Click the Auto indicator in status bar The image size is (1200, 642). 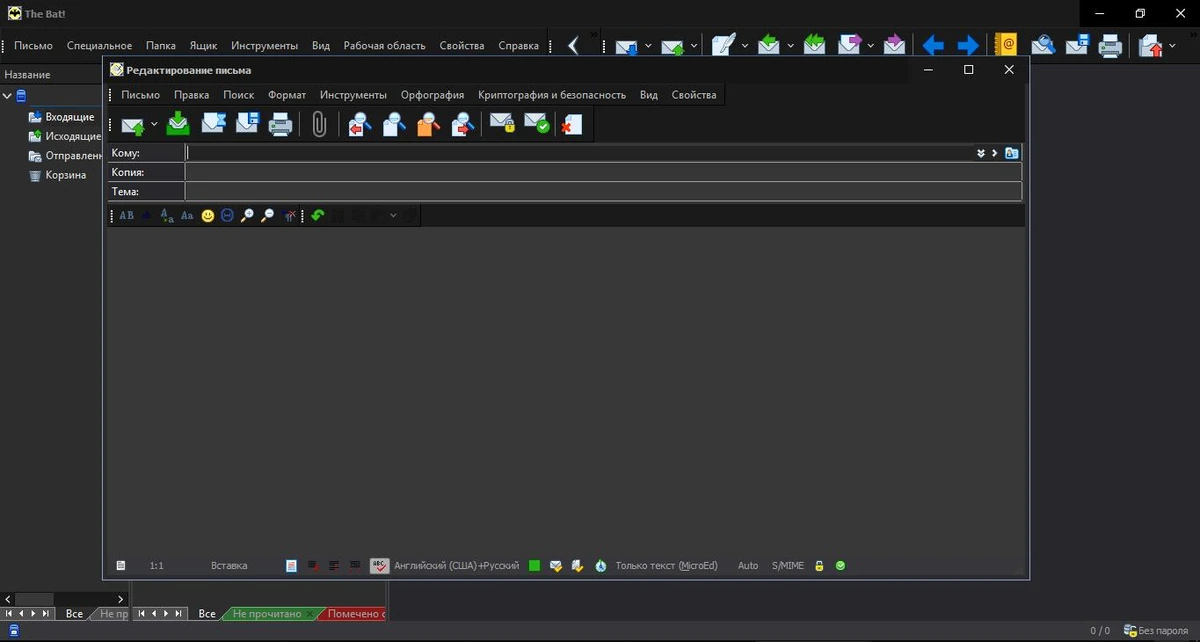tap(748, 566)
